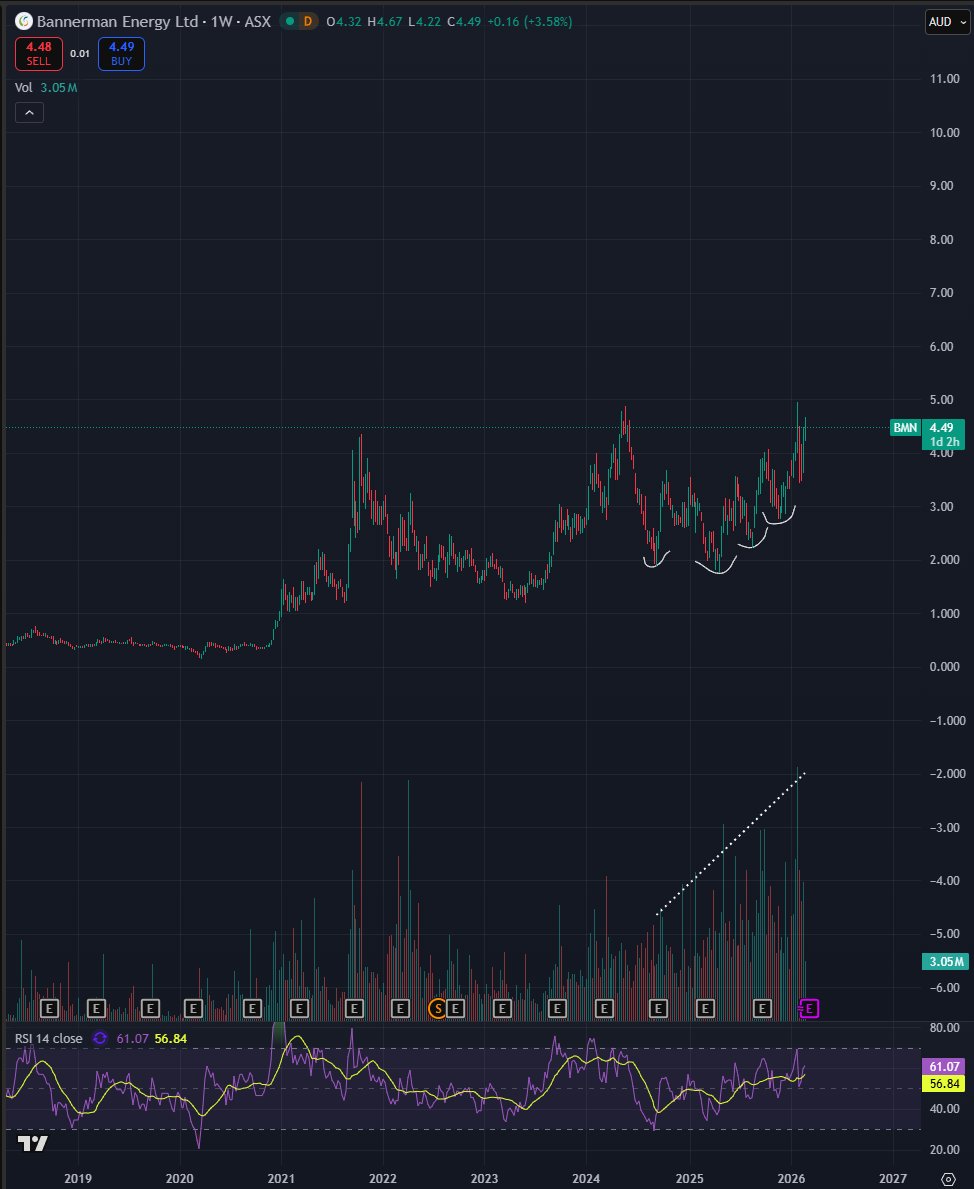This screenshot has width=974, height=1189.
Task: Open the AUD currency dropdown
Action: 947,22
